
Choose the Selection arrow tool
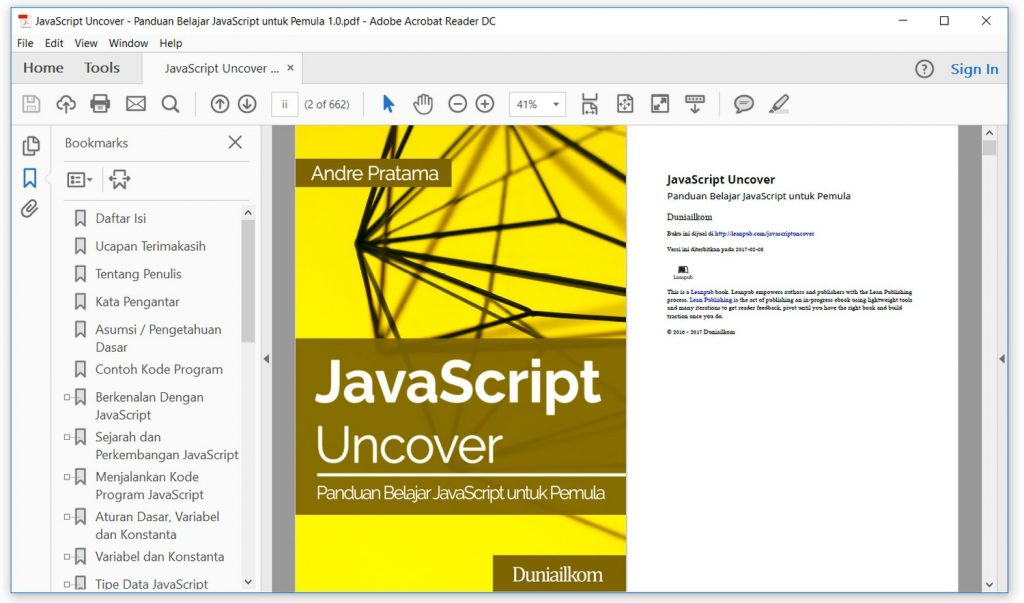tap(389, 104)
